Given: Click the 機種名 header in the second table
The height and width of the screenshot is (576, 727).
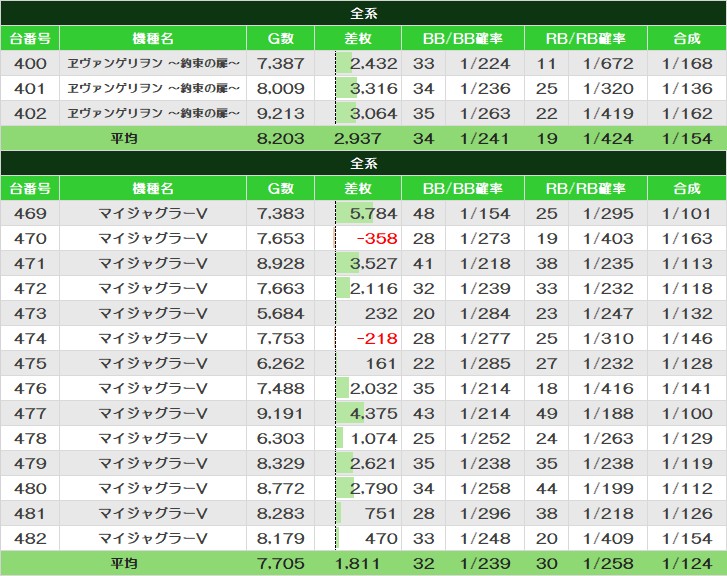Looking at the screenshot, I should point(153,188).
